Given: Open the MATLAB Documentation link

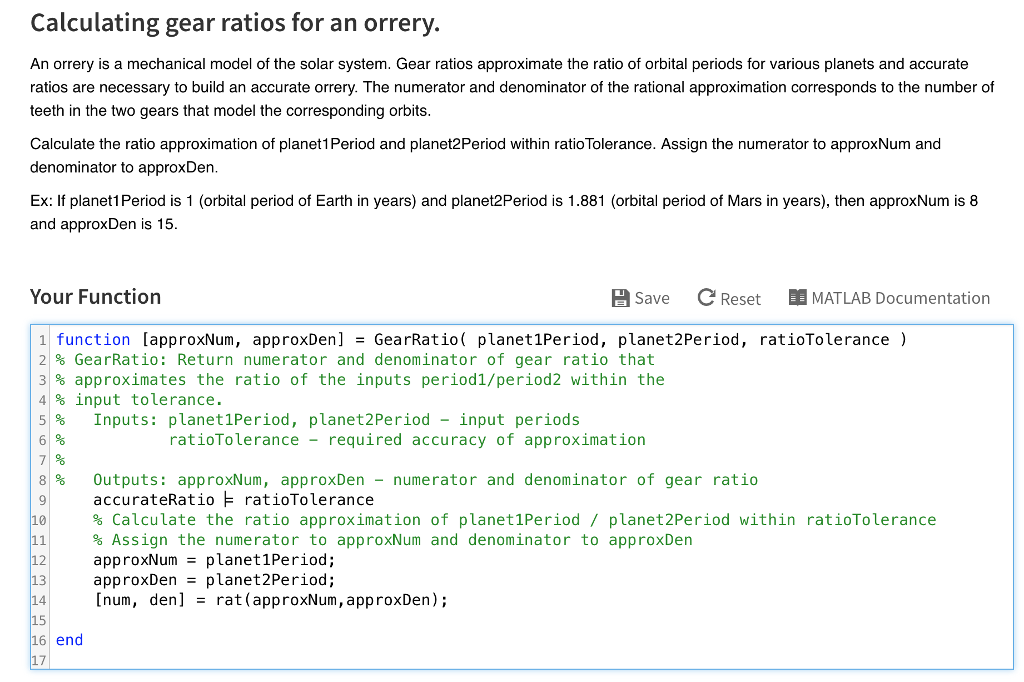Looking at the screenshot, I should coord(900,298).
